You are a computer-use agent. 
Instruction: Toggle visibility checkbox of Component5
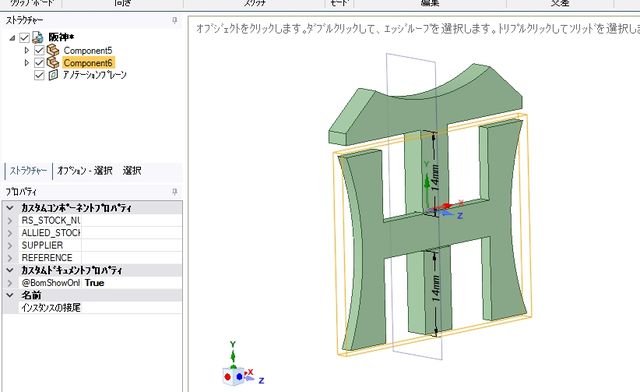[x=39, y=50]
